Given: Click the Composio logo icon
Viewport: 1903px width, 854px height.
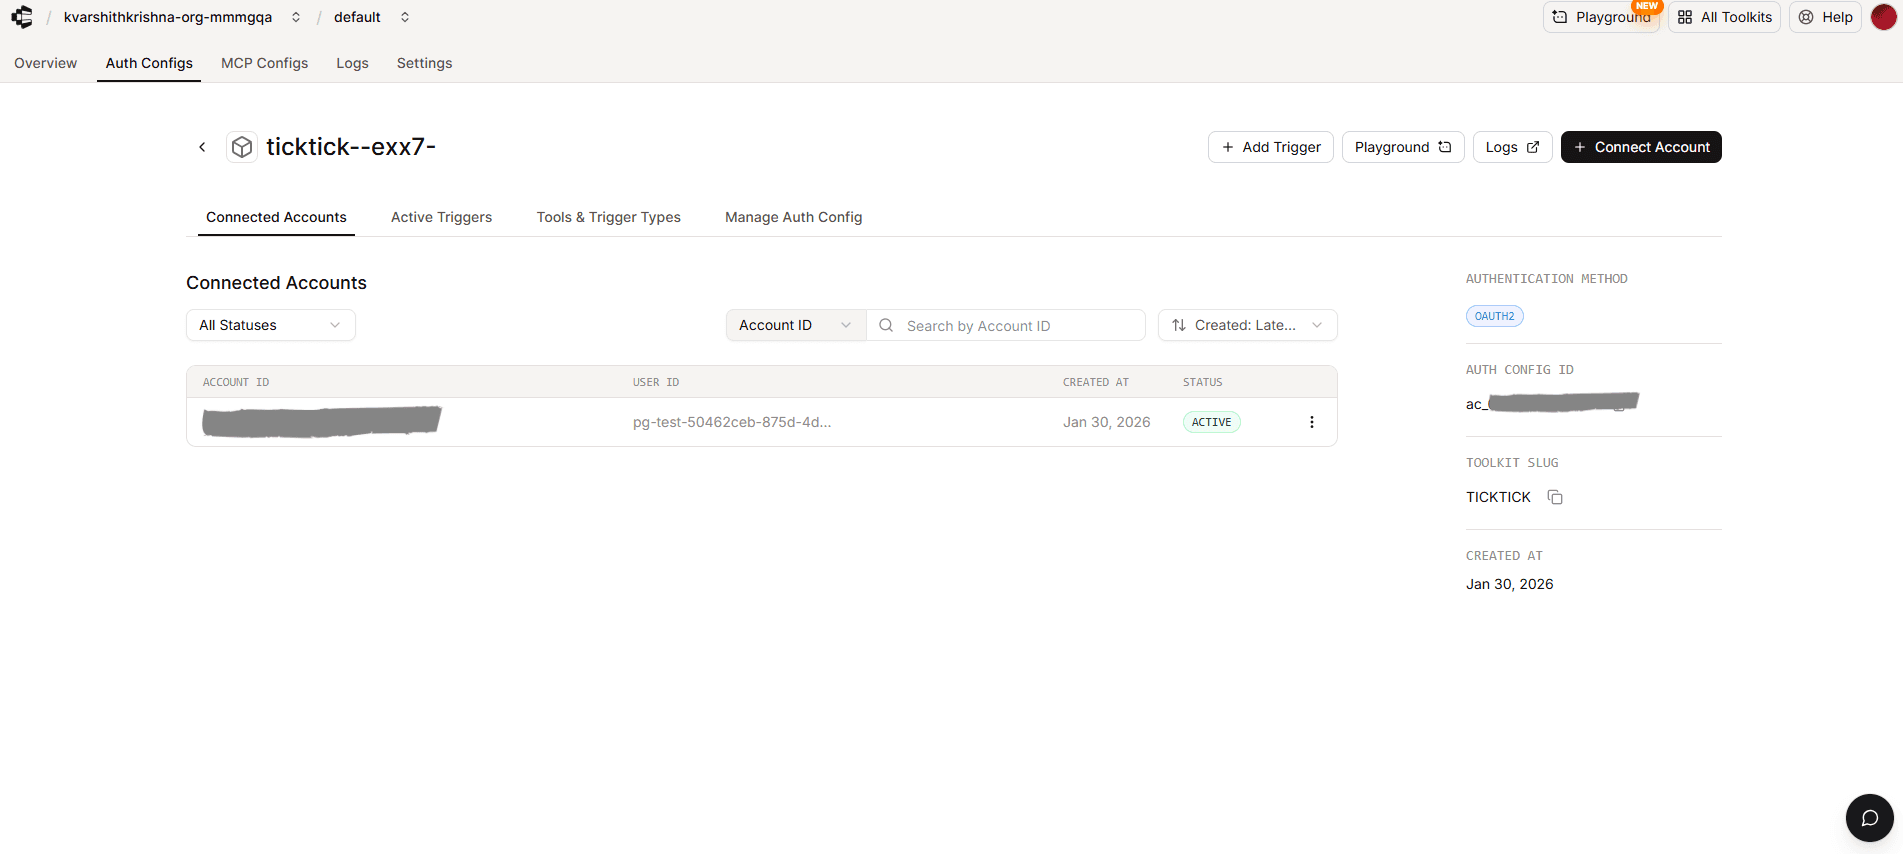Looking at the screenshot, I should pos(22,17).
